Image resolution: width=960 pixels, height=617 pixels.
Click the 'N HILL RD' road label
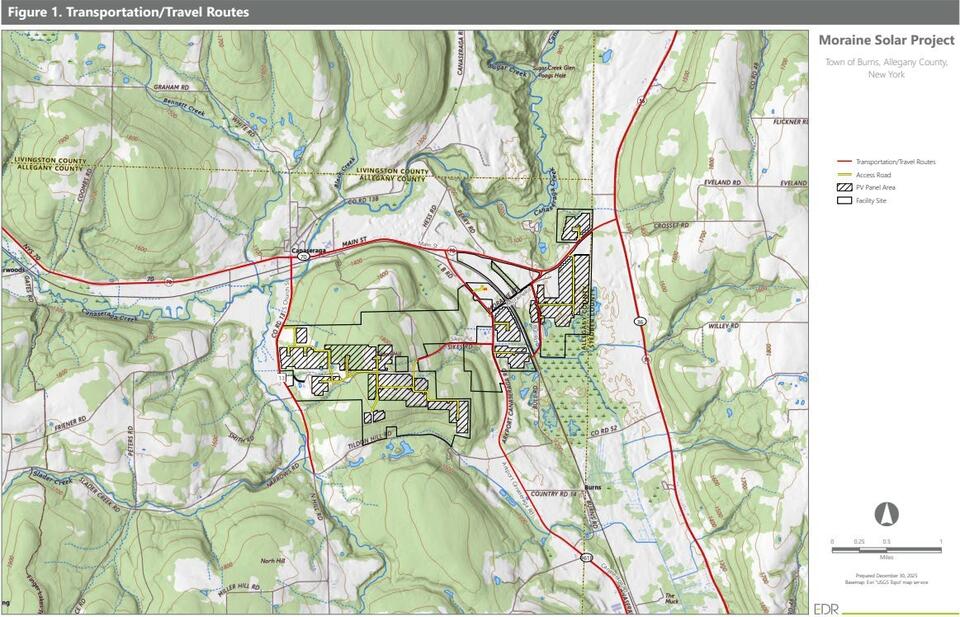pyautogui.click(x=318, y=507)
